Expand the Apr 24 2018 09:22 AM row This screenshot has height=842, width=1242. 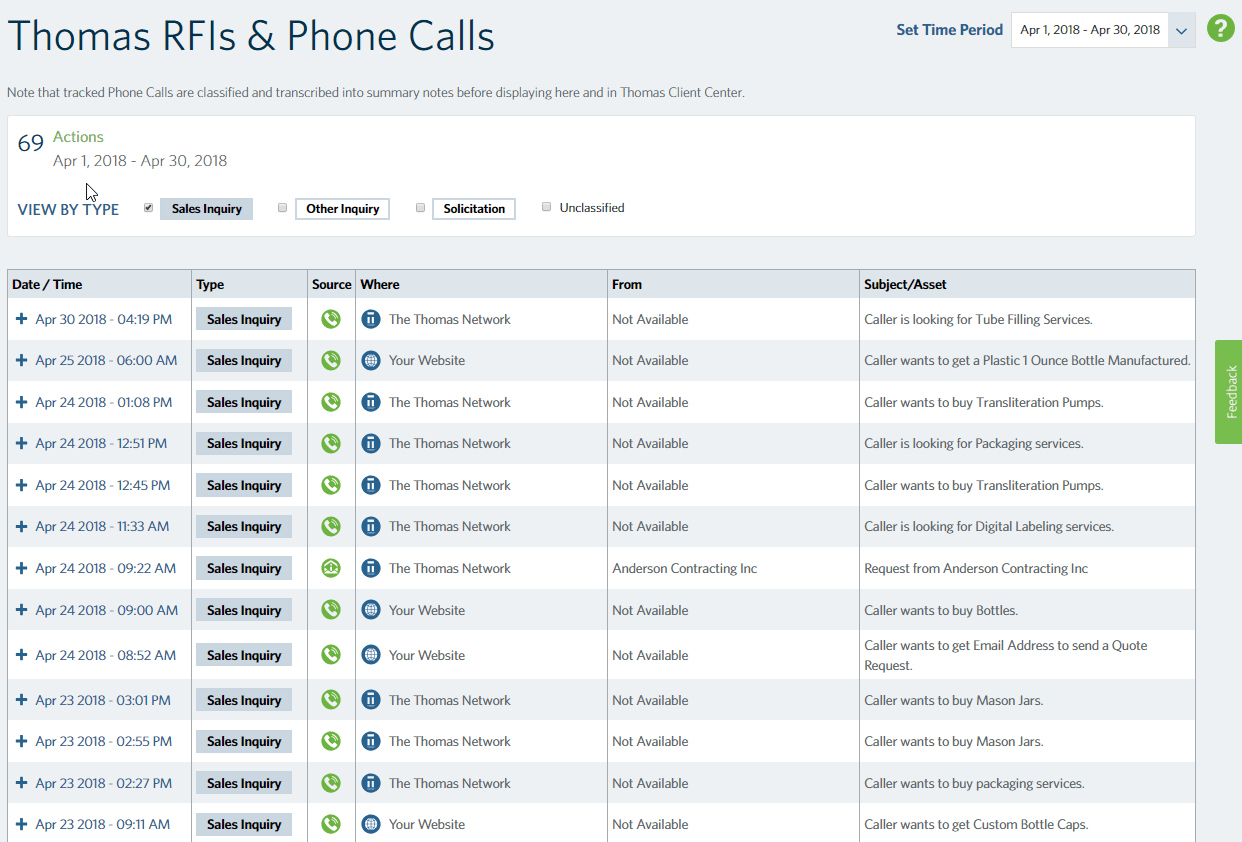pos(21,568)
